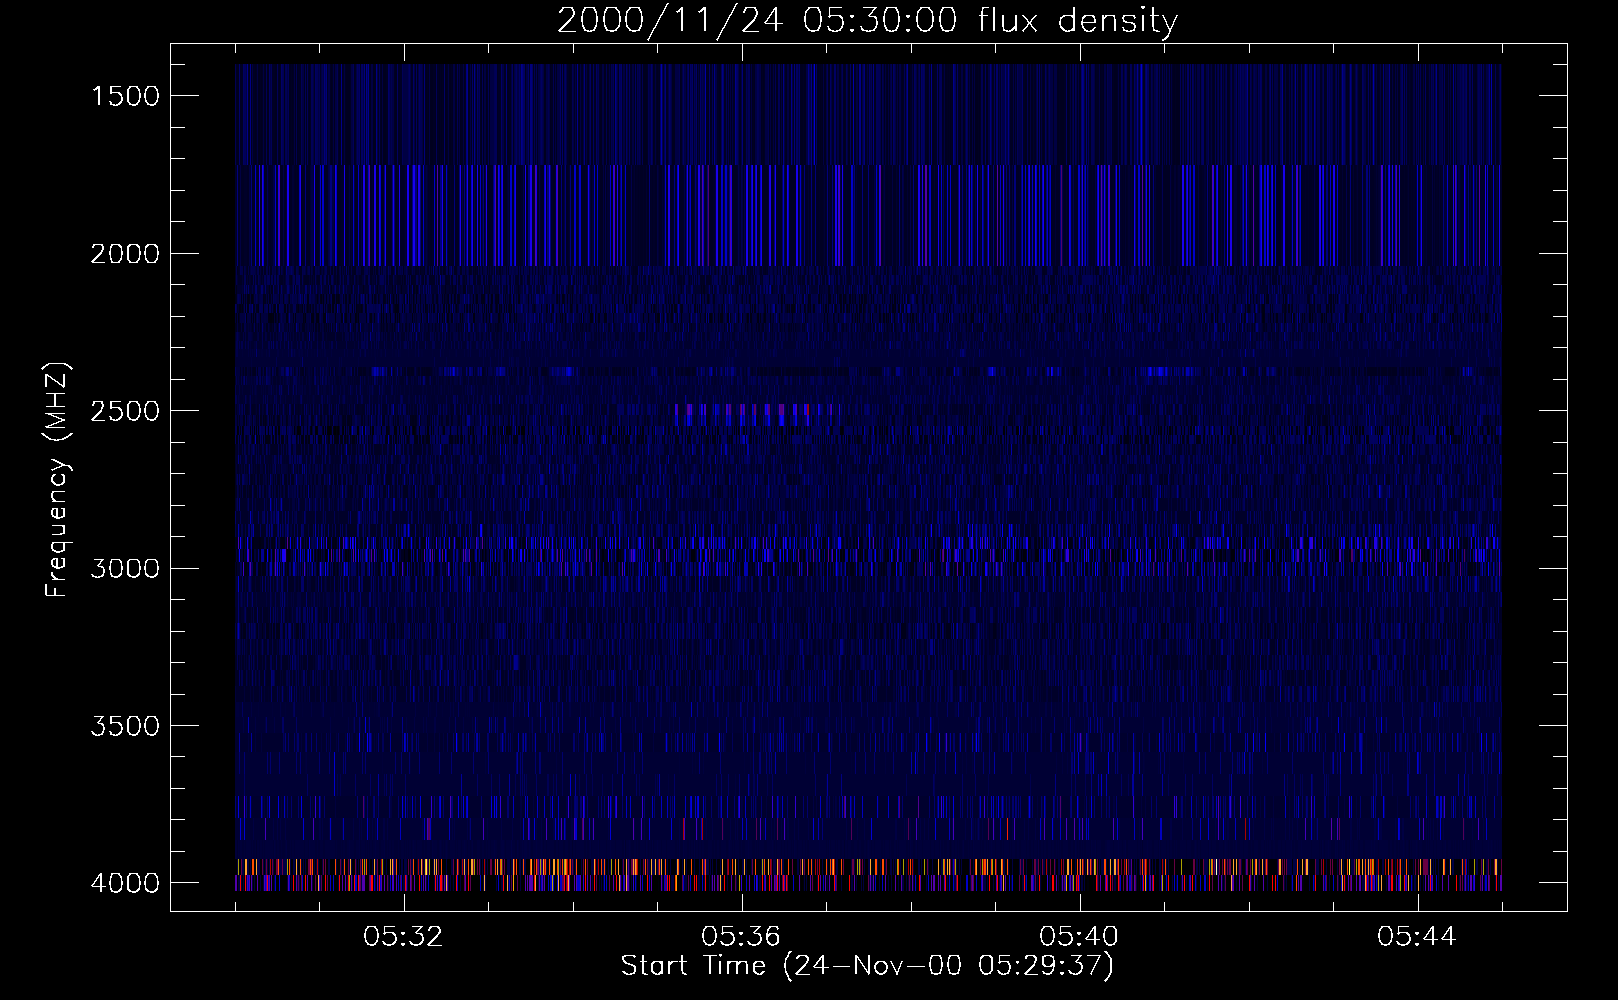Screen dimensions: 1618x1000
Task: Select the 3500 frequency tick label
Action: pos(125,726)
